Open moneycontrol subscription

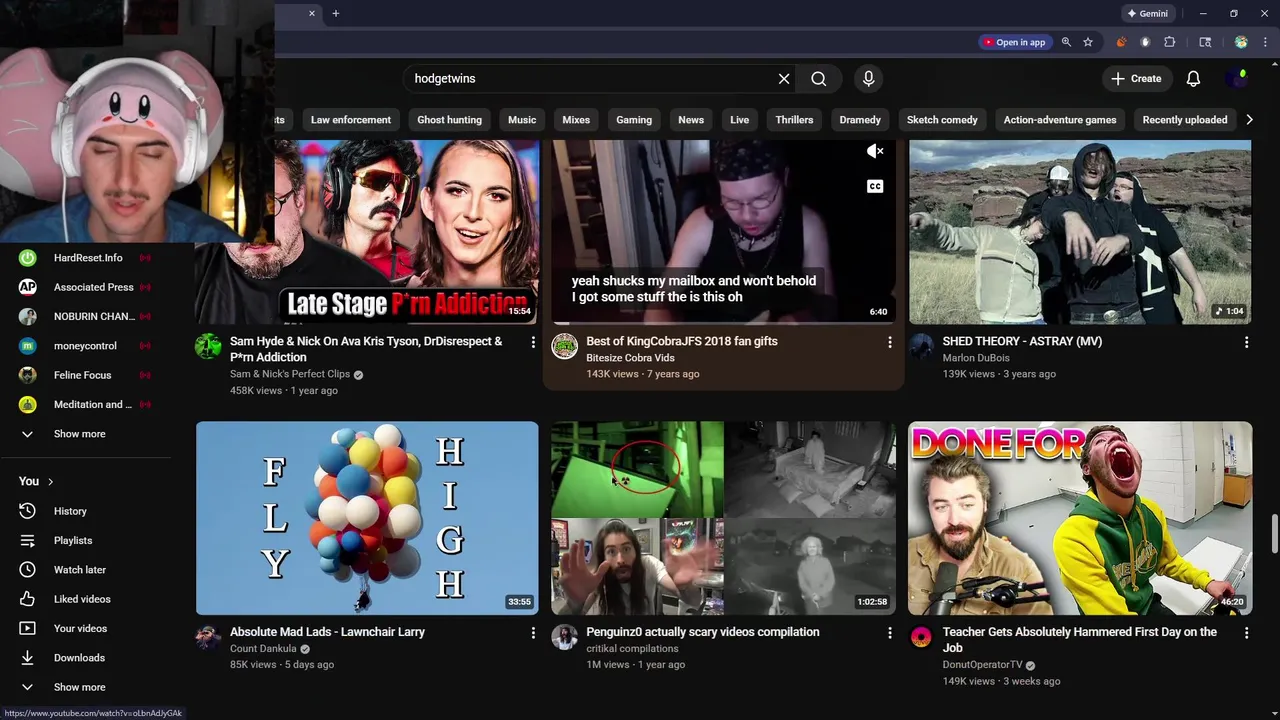(85, 346)
